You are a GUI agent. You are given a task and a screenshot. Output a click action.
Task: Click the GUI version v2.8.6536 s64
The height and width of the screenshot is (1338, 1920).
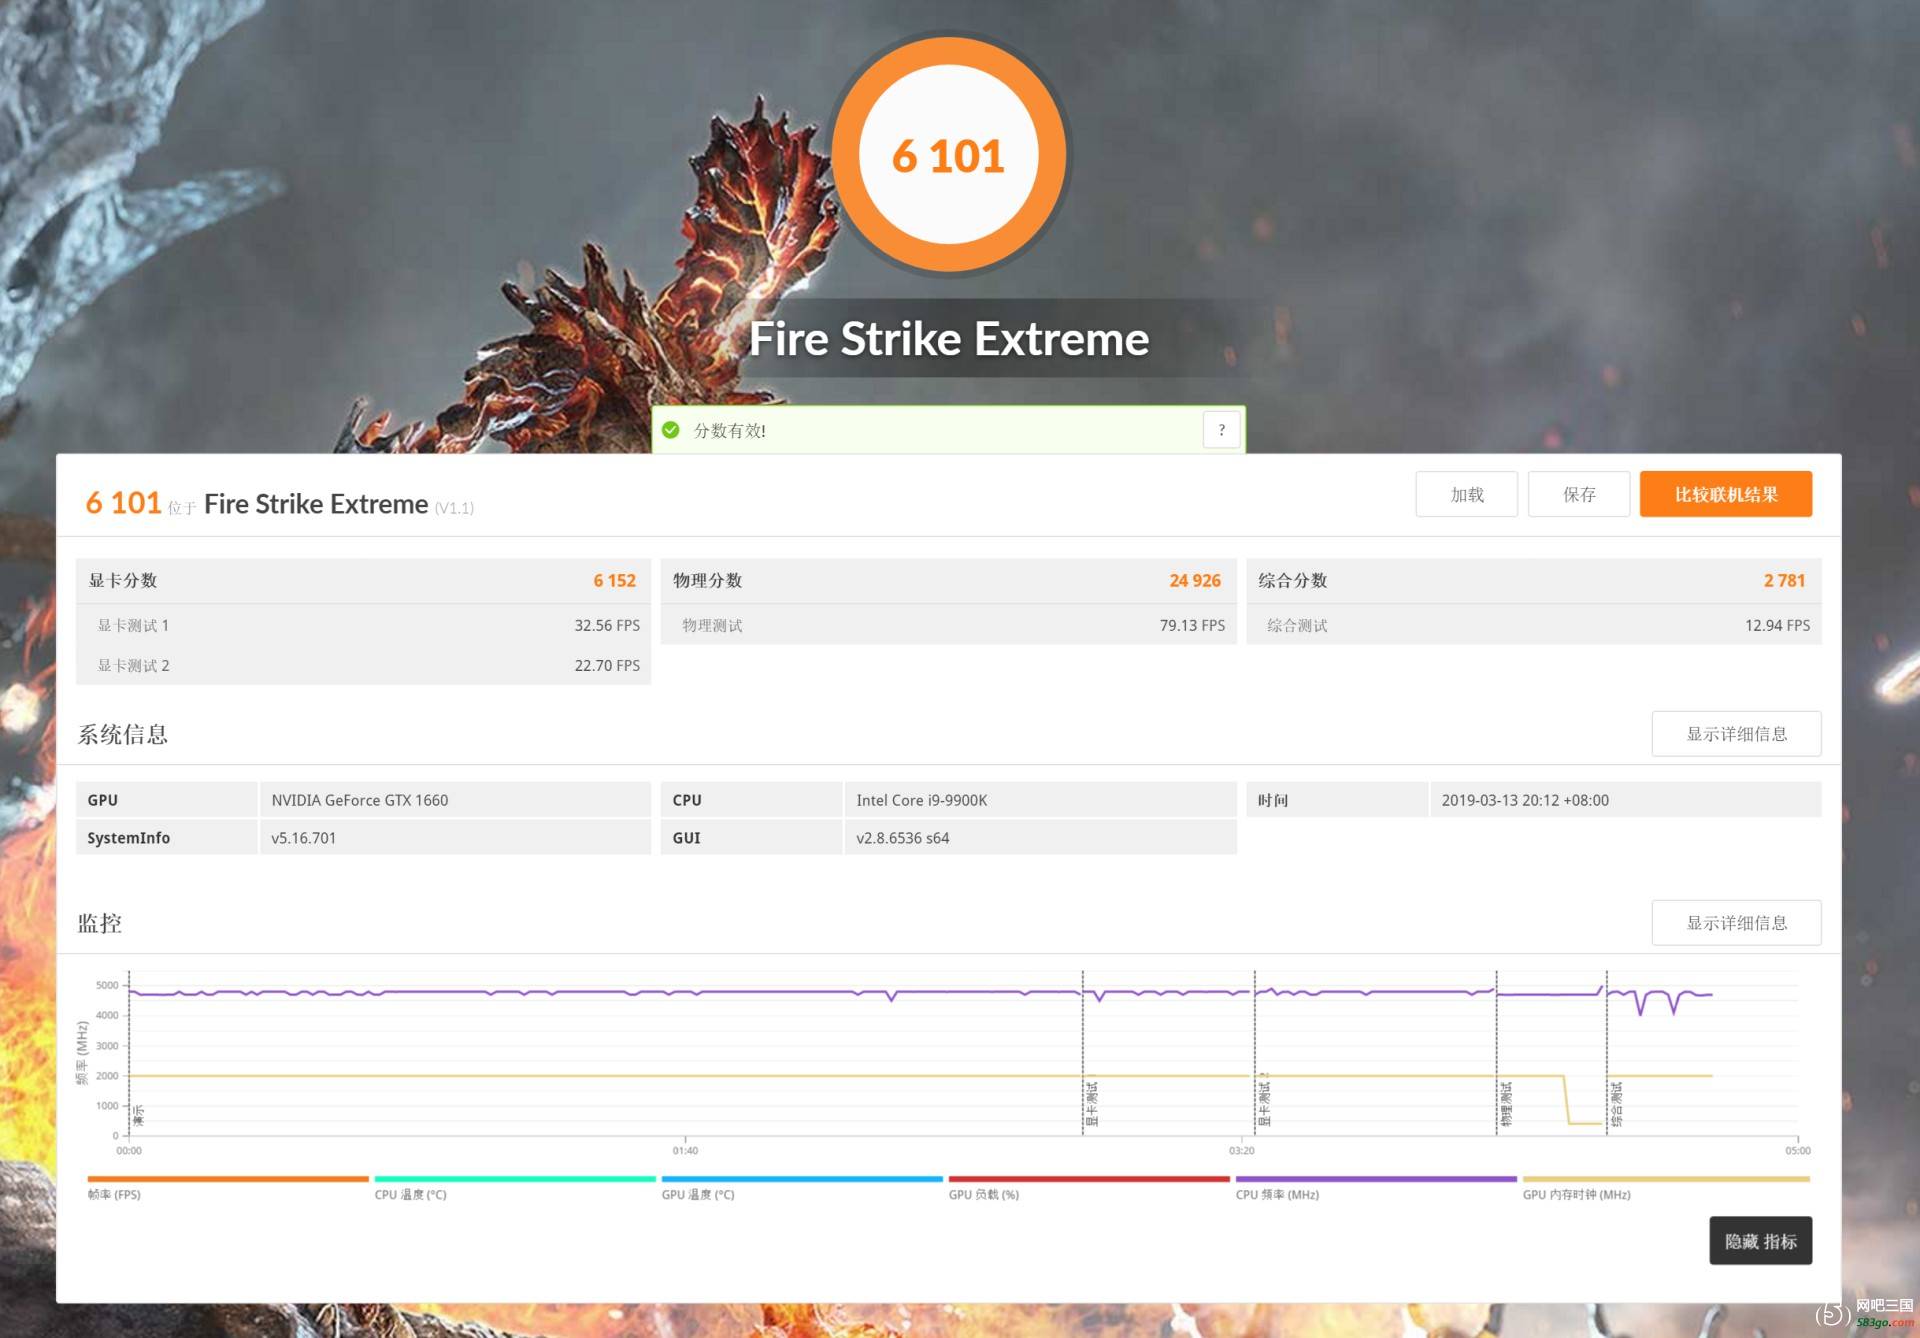[903, 838]
